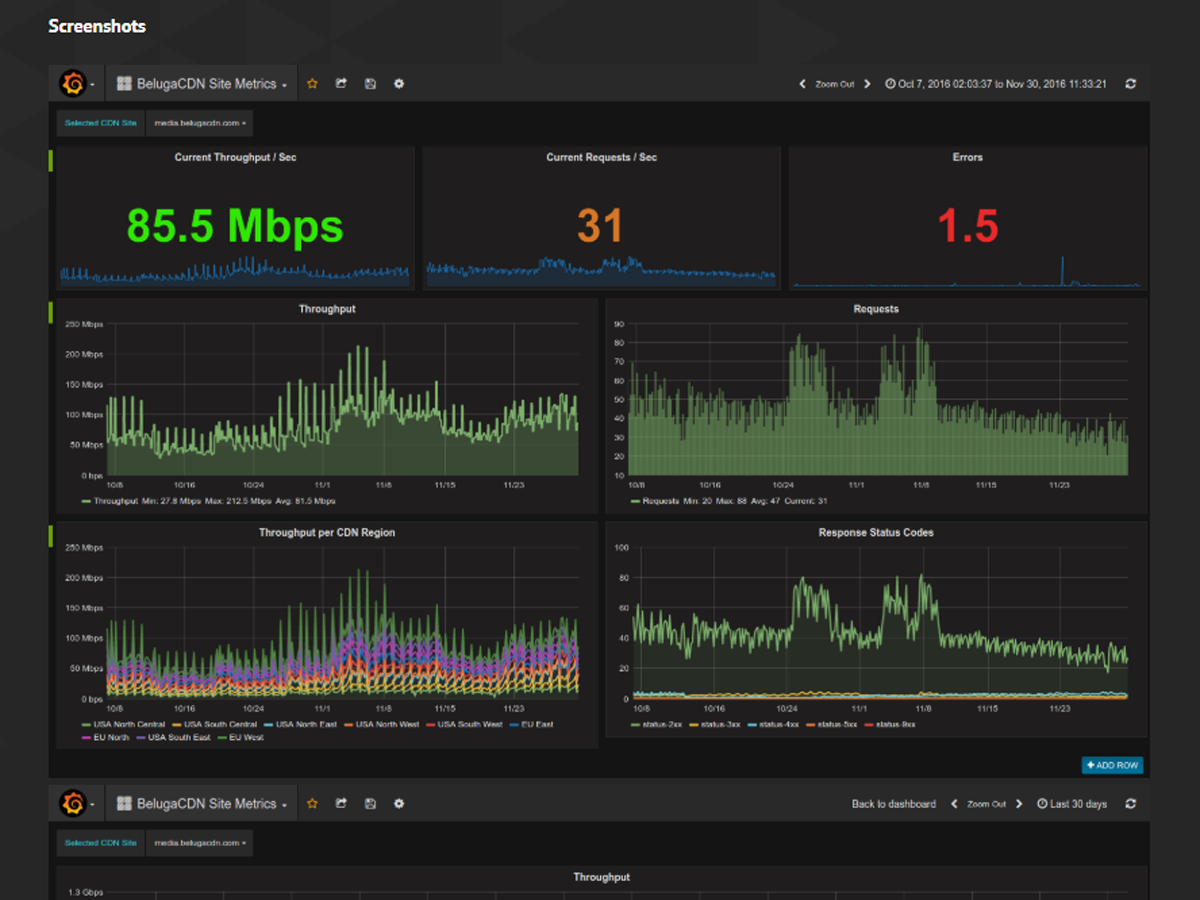Open the Throughput per CDN Region panel title menu
Screen dimensions: 1200x900
(x=326, y=533)
